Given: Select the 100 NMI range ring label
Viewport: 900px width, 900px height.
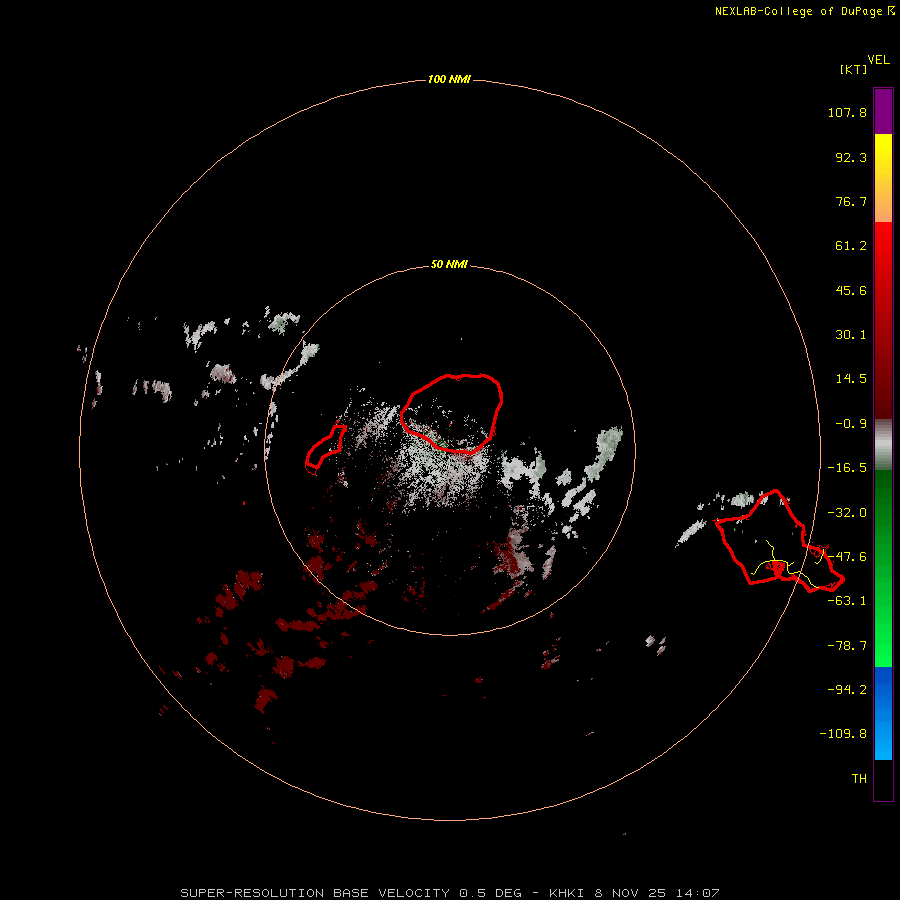Looking at the screenshot, I should pos(449,79).
